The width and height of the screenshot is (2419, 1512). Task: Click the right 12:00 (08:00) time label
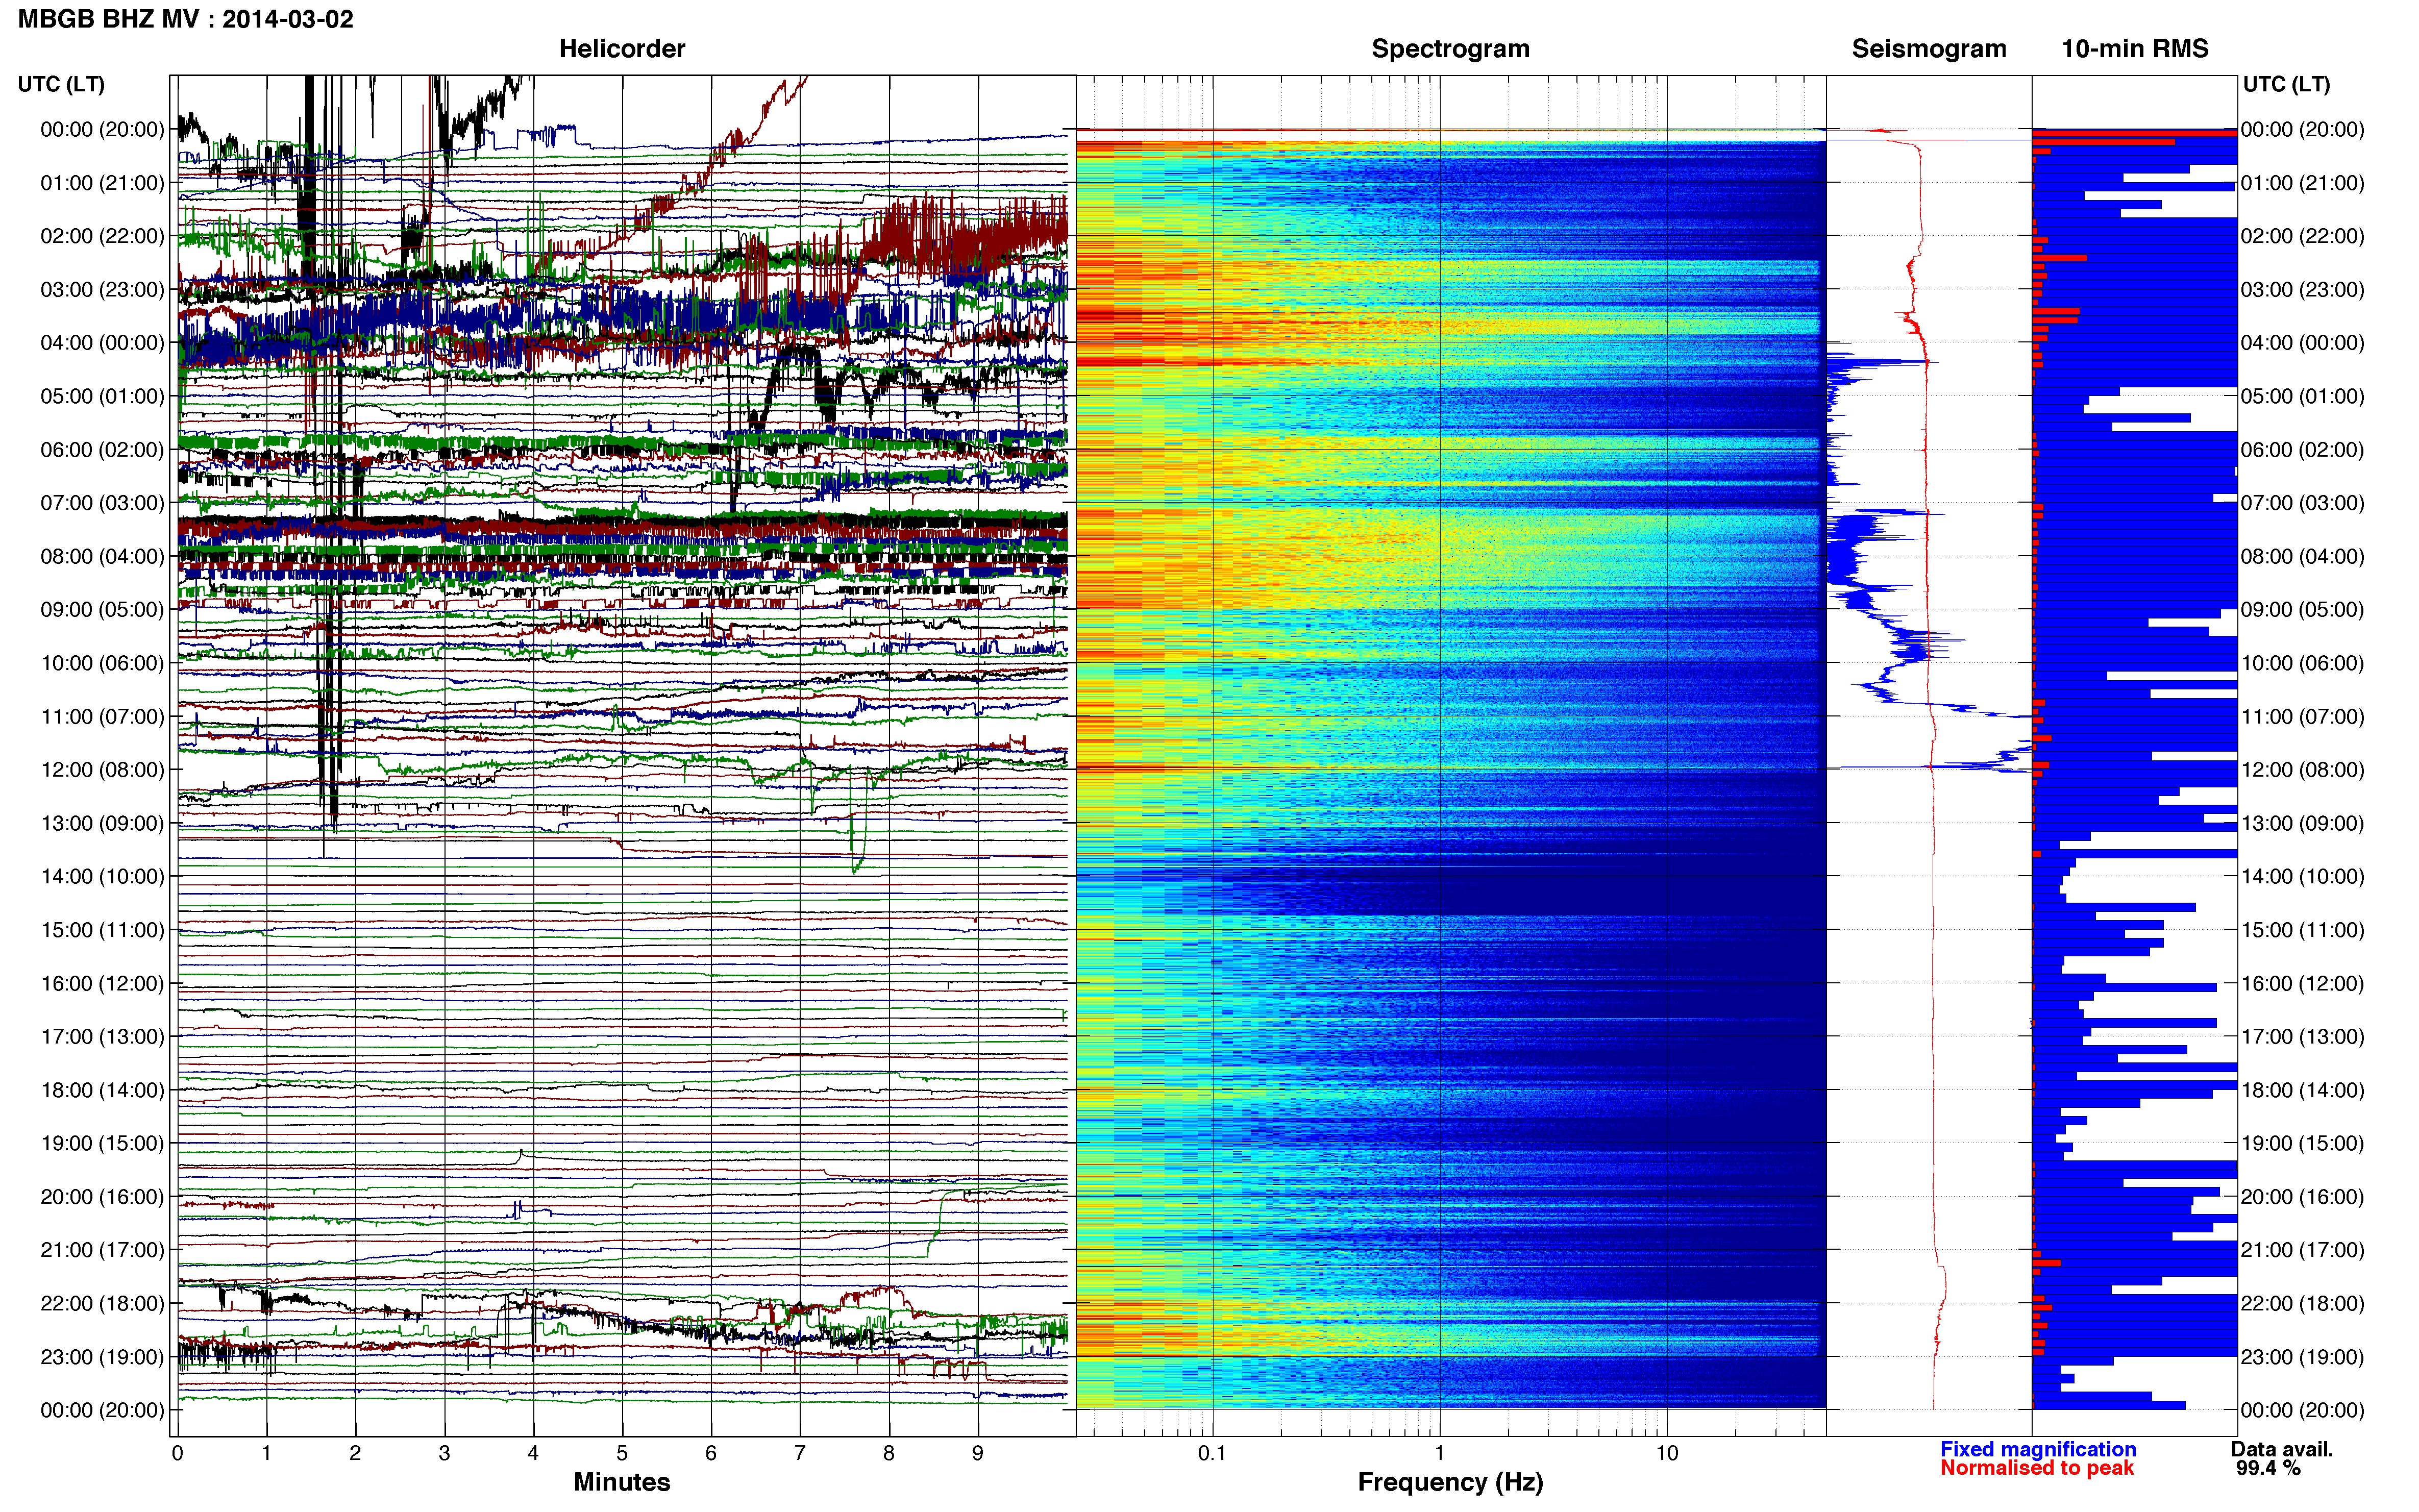pos(2302,769)
